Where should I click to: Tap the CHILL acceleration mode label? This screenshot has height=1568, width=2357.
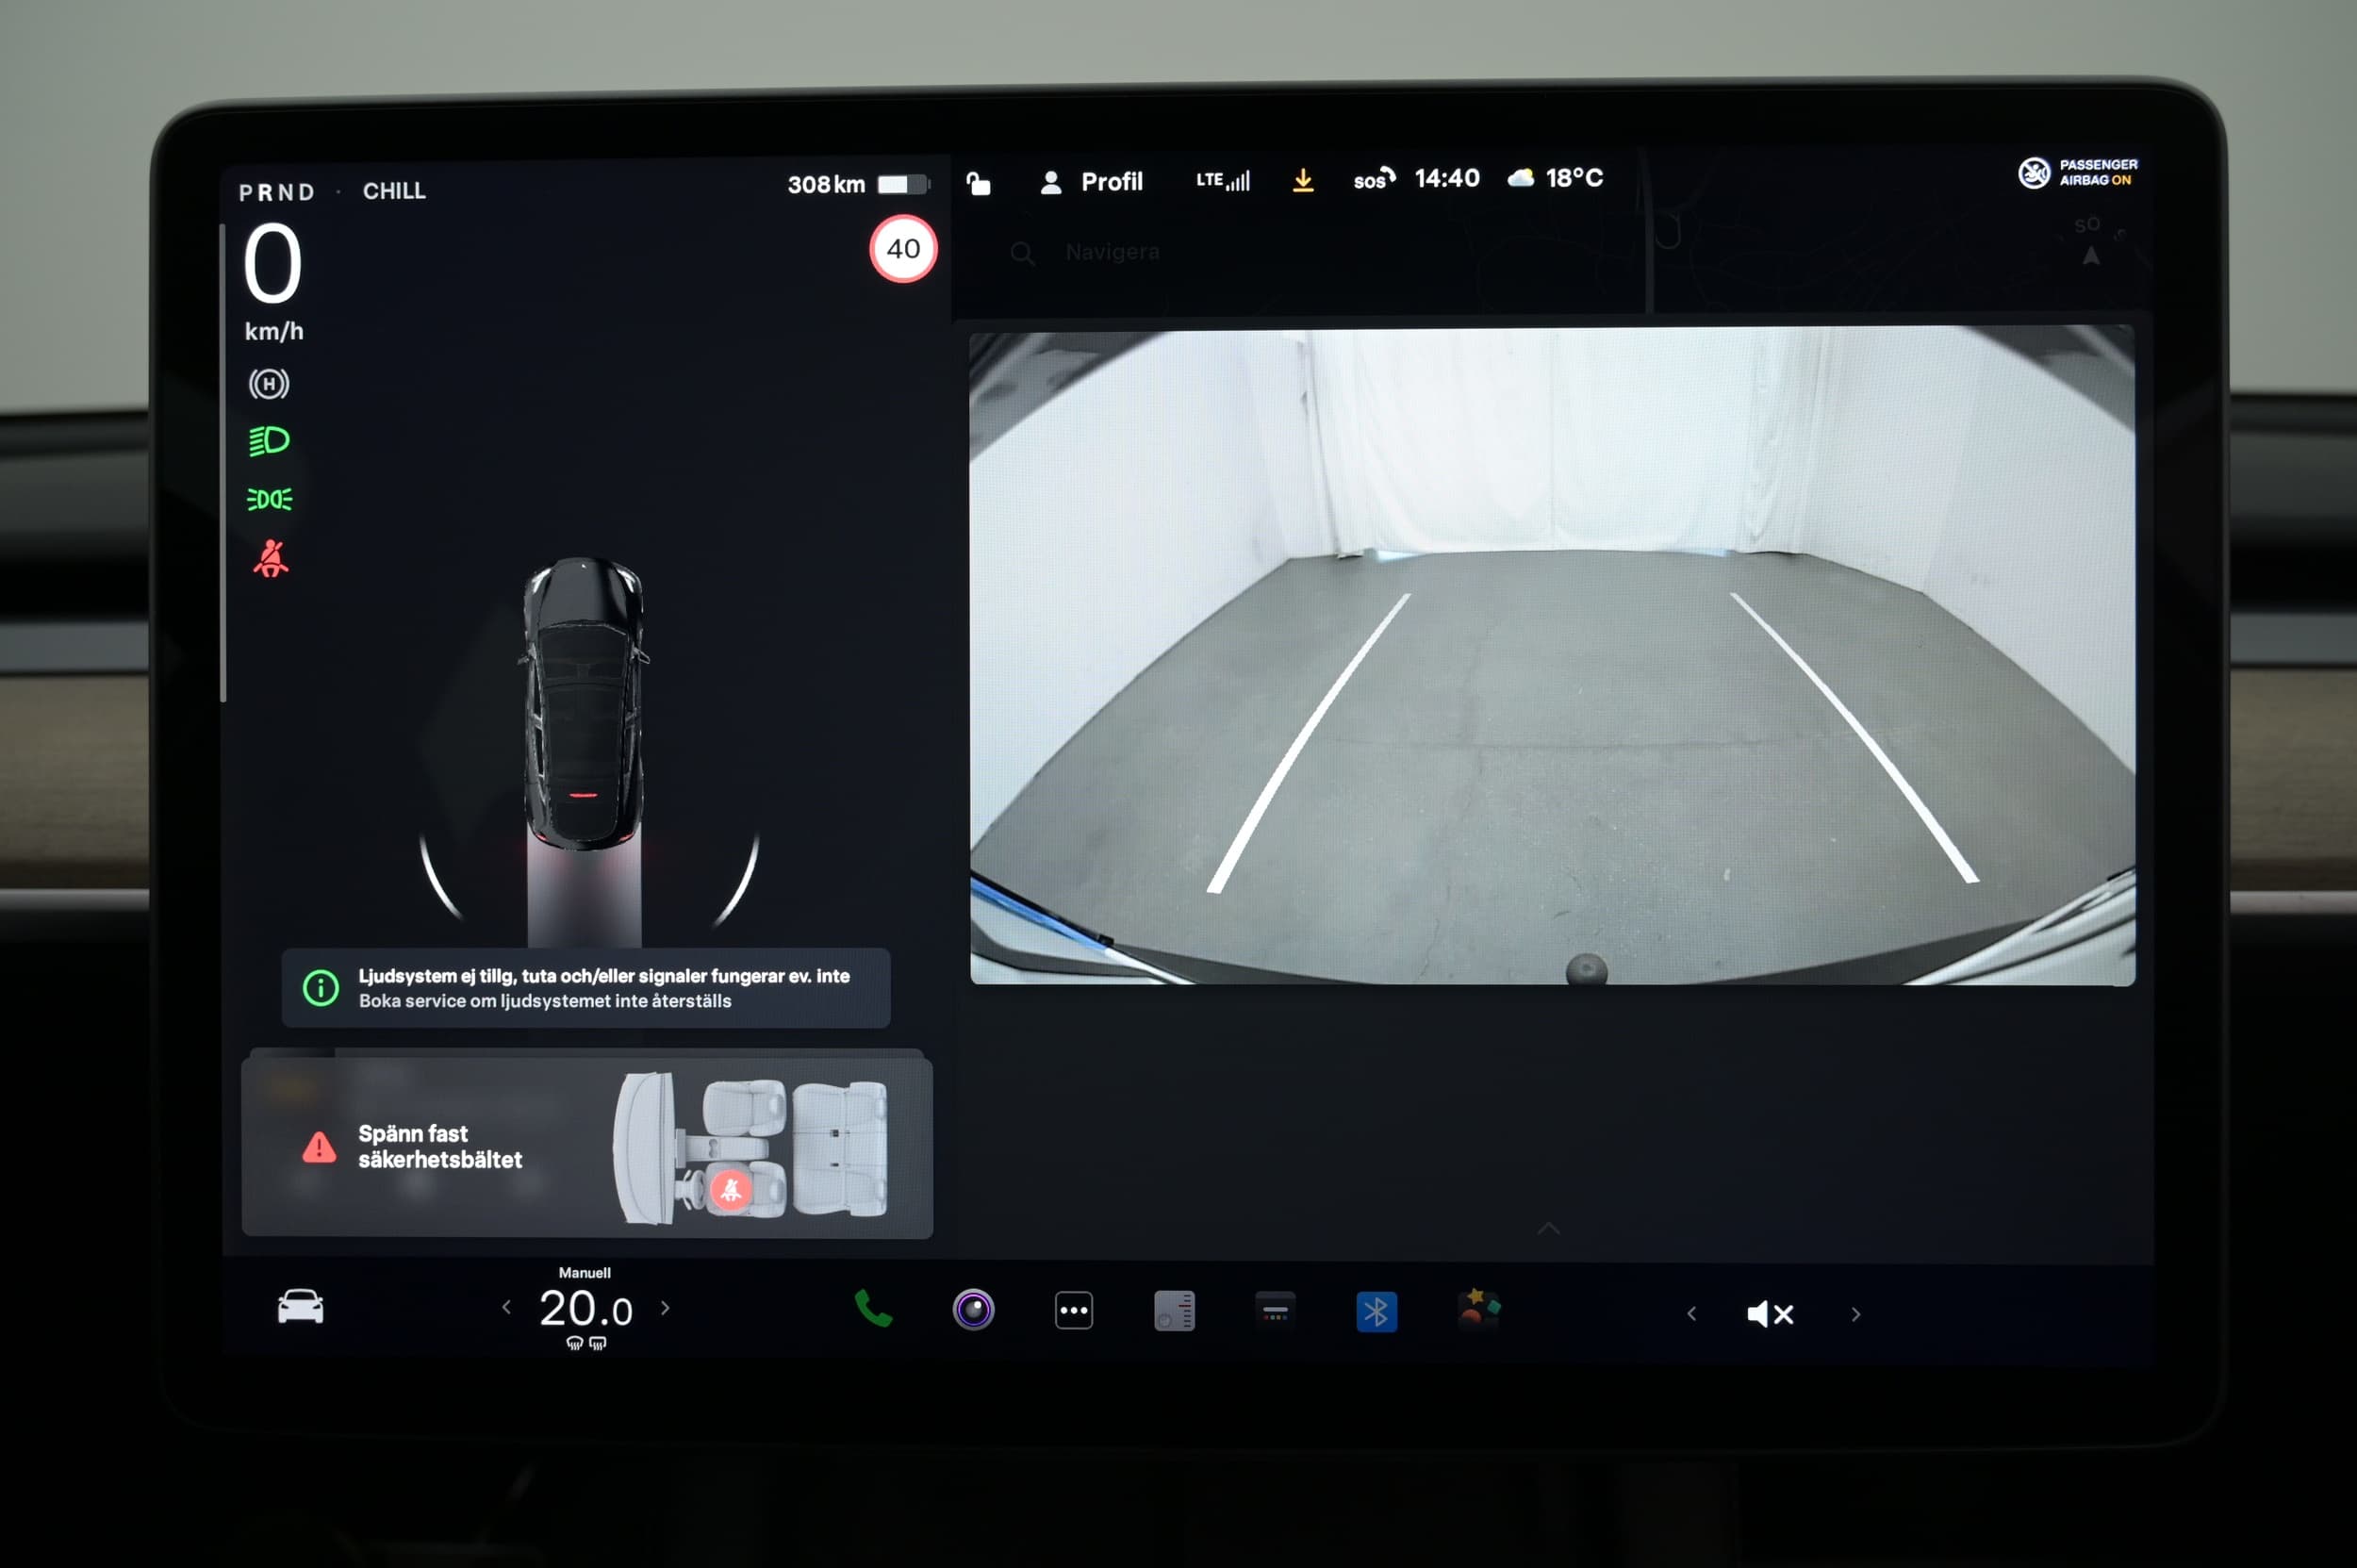(x=394, y=191)
